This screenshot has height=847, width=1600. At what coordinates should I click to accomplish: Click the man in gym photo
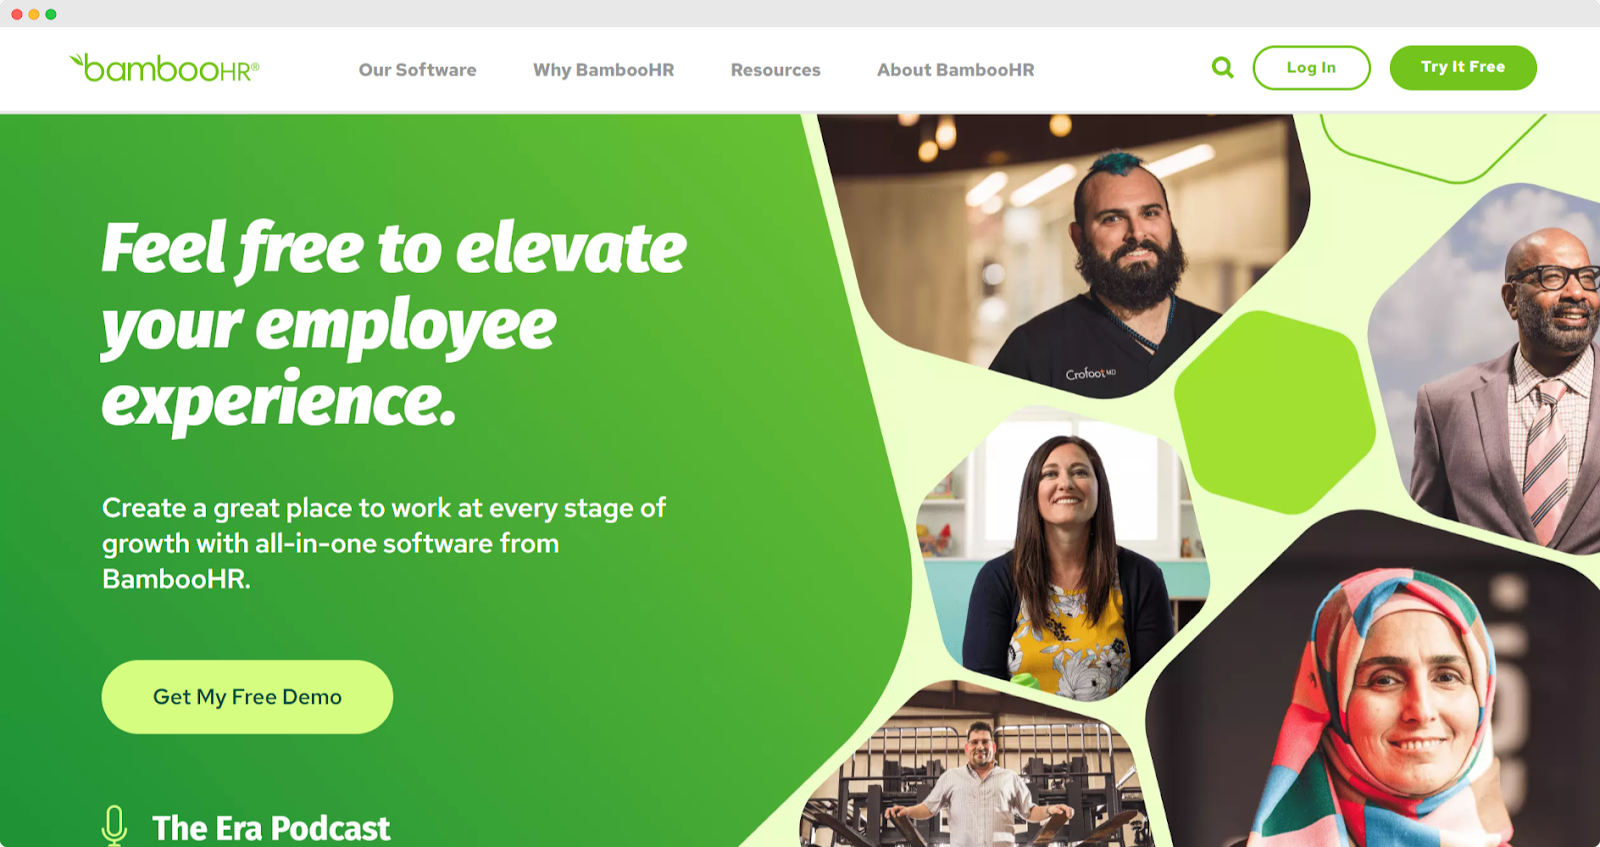tap(975, 770)
